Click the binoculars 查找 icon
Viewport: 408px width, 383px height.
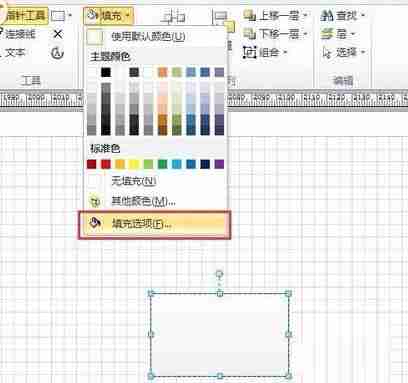tap(327, 15)
